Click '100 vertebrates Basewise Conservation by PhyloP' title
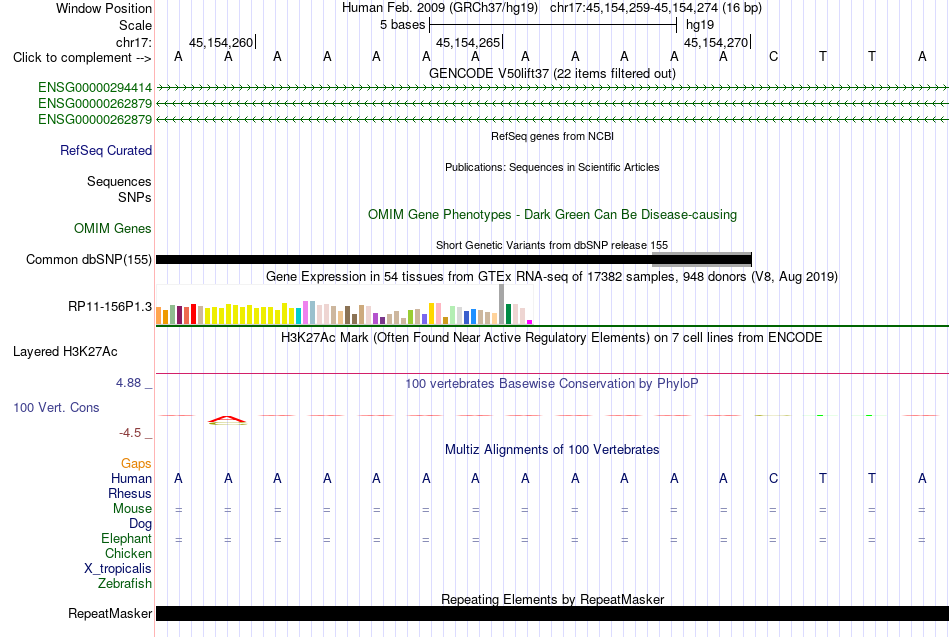The image size is (950, 637). 552,384
